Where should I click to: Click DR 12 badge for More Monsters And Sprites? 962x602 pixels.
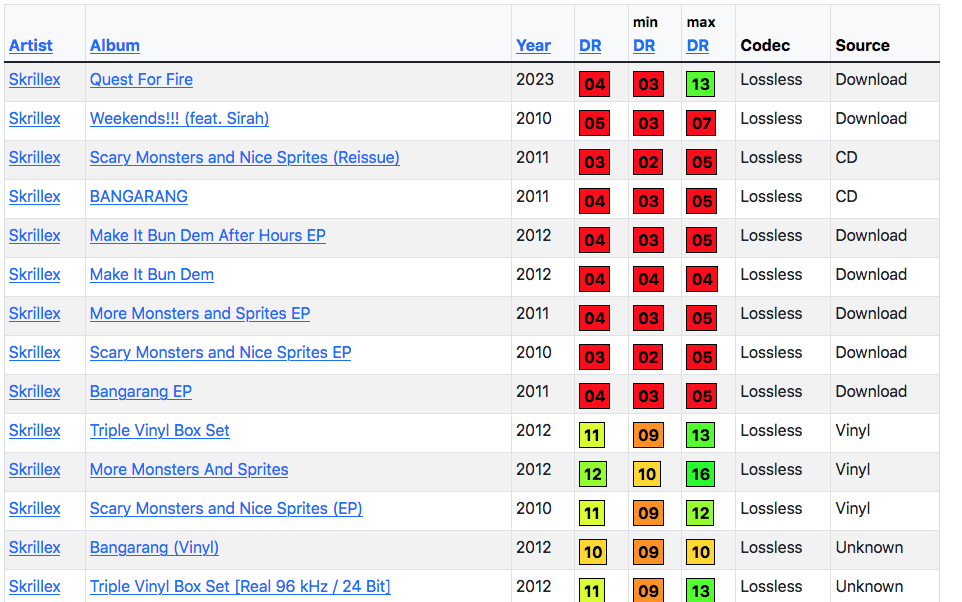pos(593,474)
